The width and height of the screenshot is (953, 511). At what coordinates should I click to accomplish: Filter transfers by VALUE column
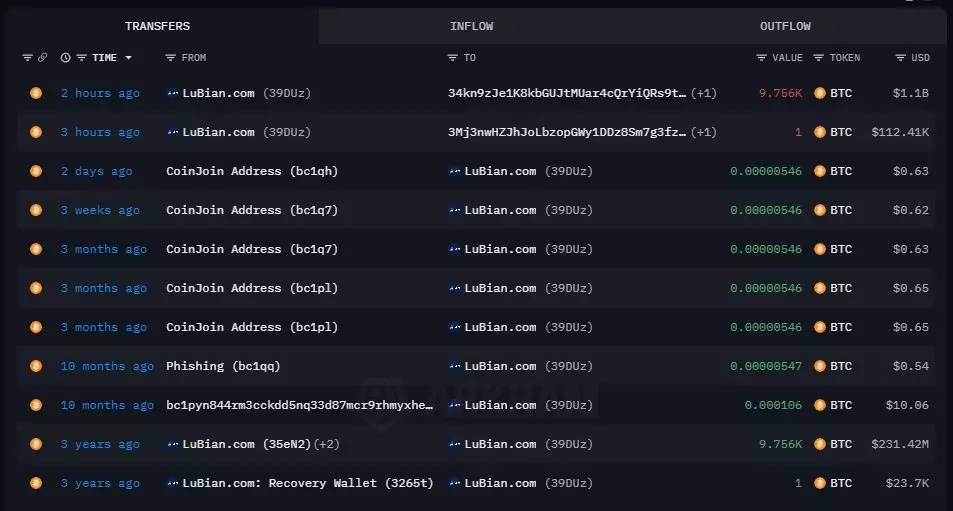(x=762, y=58)
